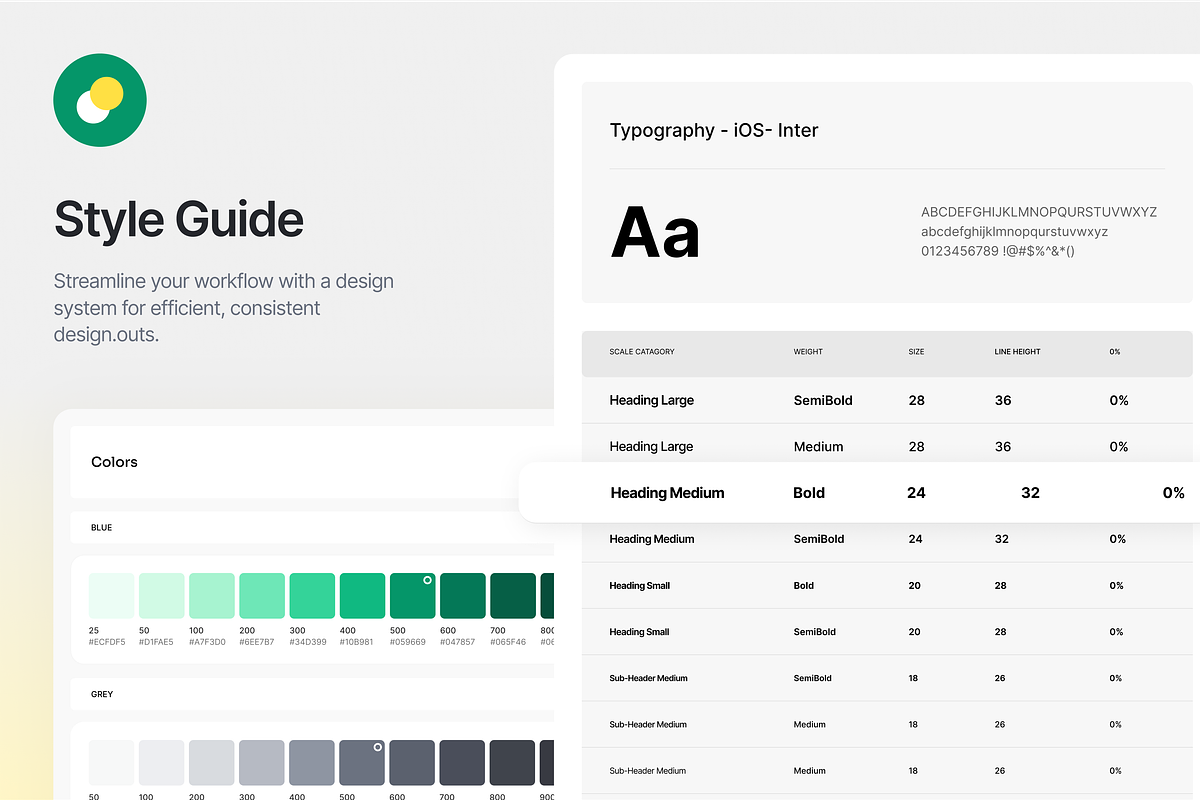This screenshot has width=1200, height=800.
Task: Click the "#065F46" hex code label
Action: [508, 642]
